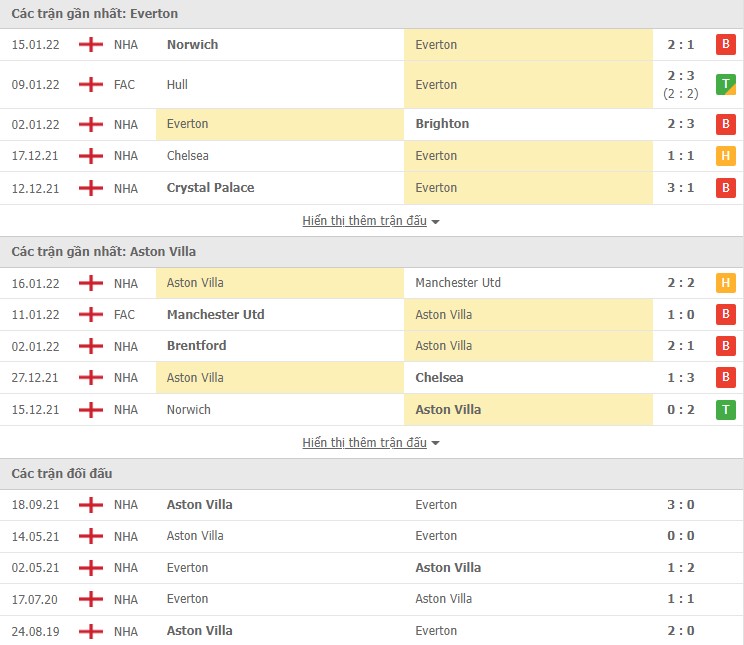The width and height of the screenshot is (744, 645).
Task: Click the England flag beside 15.01.22 match
Action: (x=91, y=45)
